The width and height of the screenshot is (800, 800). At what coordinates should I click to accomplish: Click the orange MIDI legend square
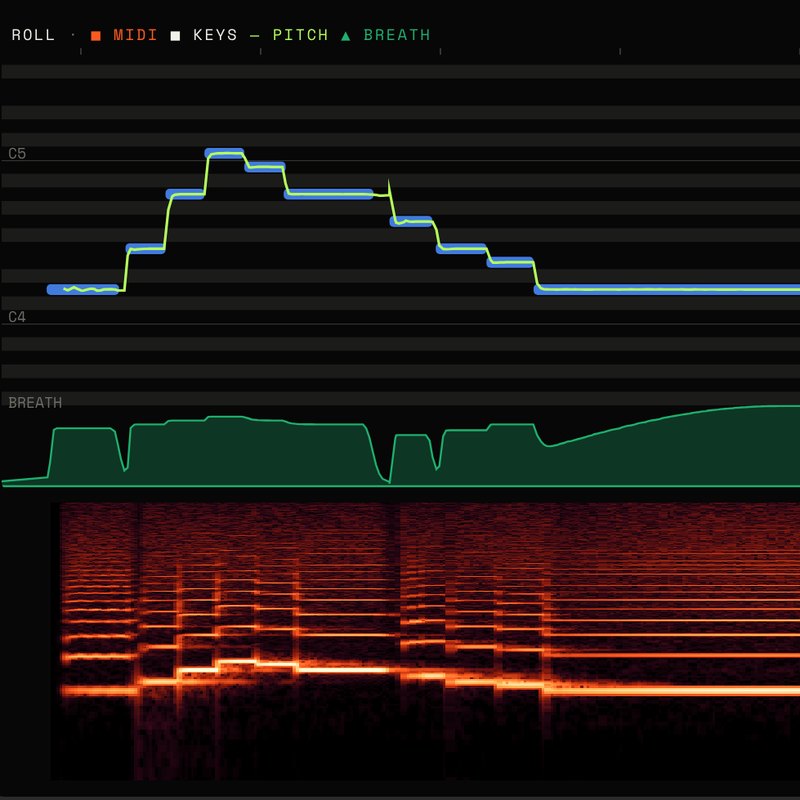pyautogui.click(x=95, y=35)
